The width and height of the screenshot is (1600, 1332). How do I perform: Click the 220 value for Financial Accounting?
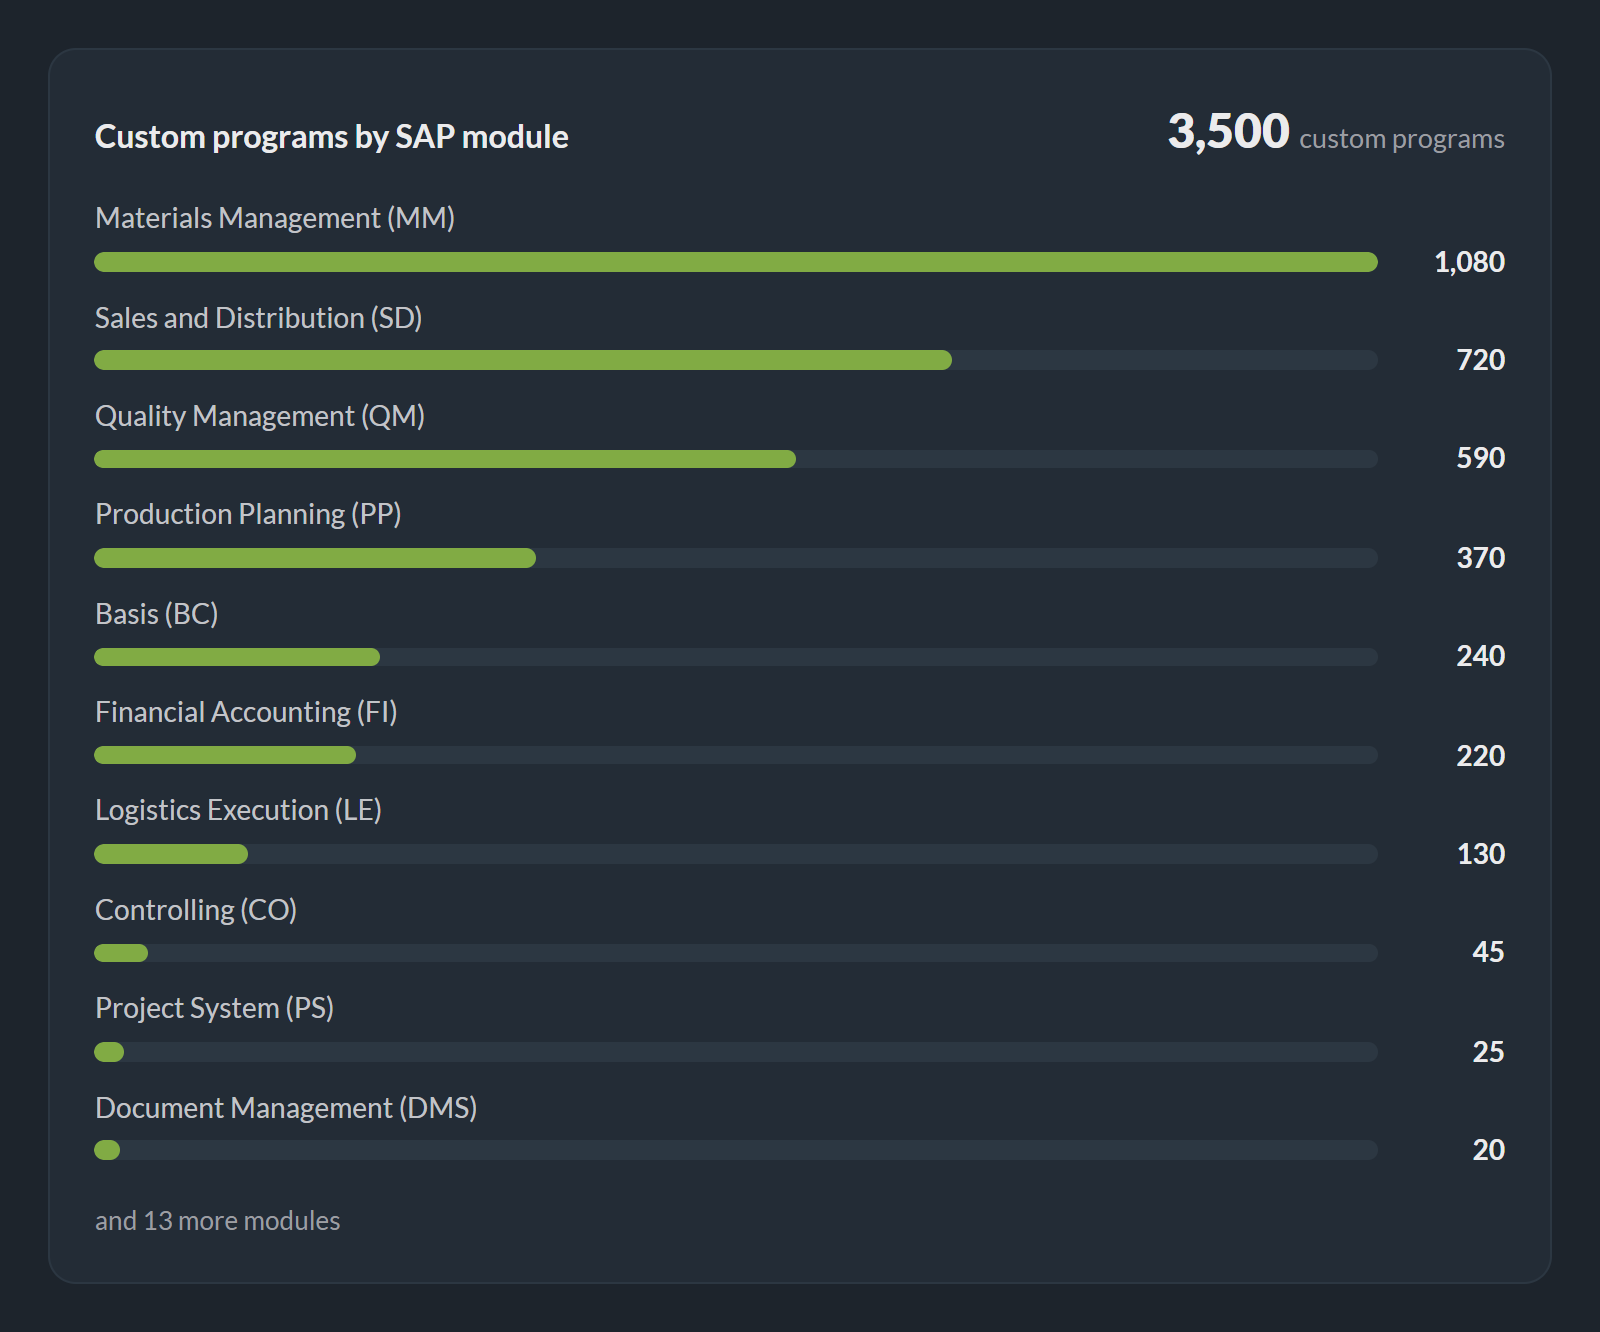1481,756
